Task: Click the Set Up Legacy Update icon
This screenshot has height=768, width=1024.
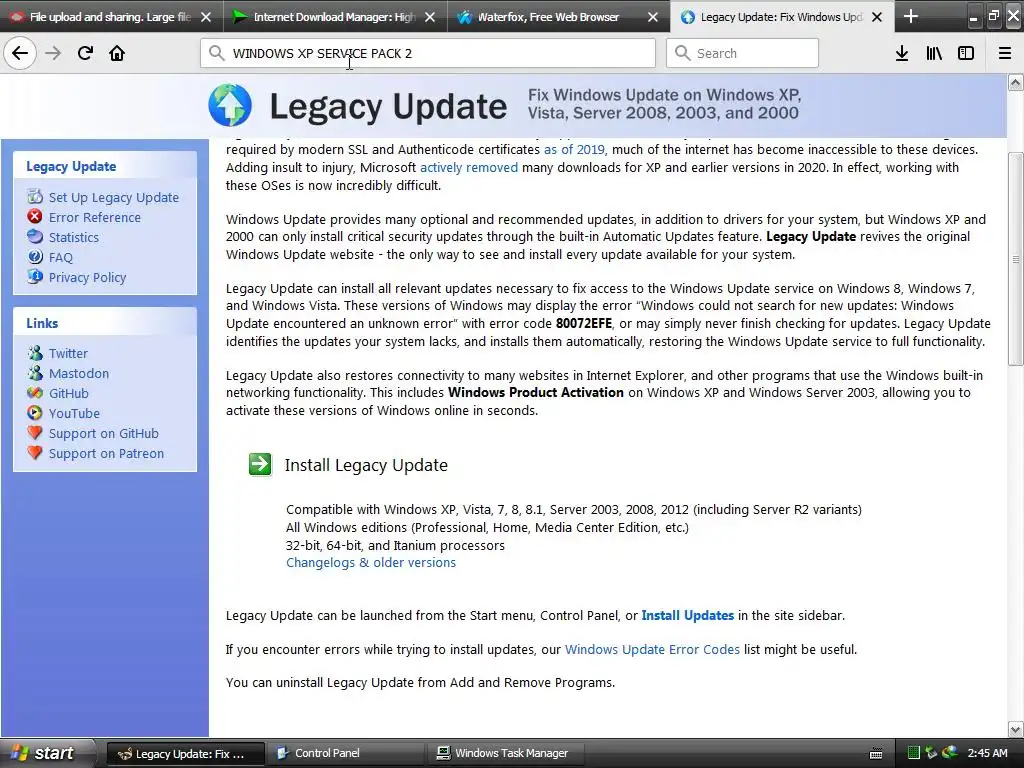Action: tap(35, 197)
